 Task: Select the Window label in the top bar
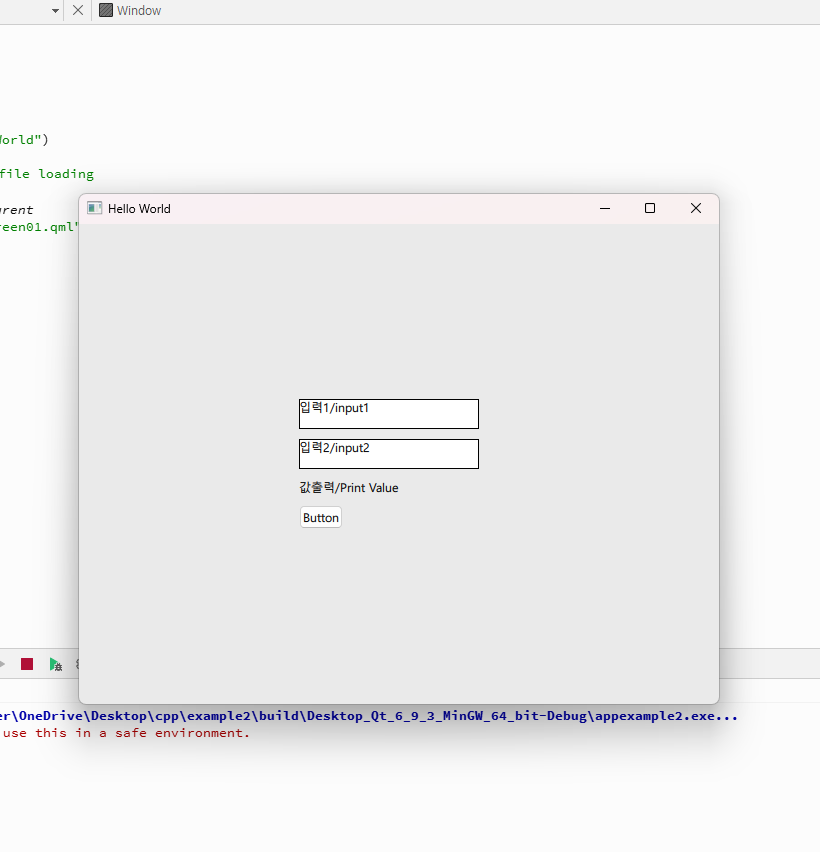point(139,11)
